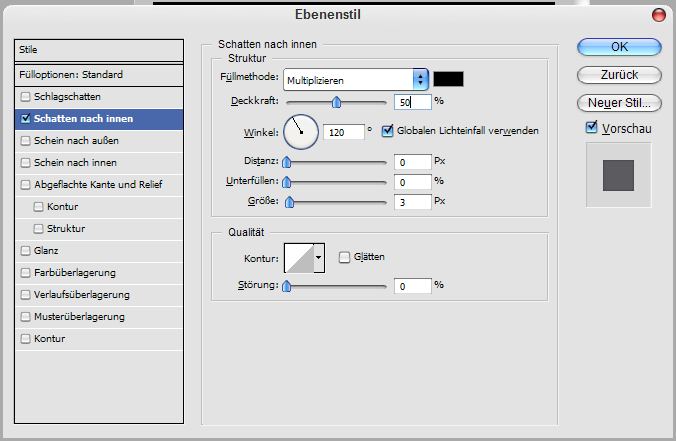Enable the bottom Kontur style checkbox
The image size is (676, 441).
25,338
